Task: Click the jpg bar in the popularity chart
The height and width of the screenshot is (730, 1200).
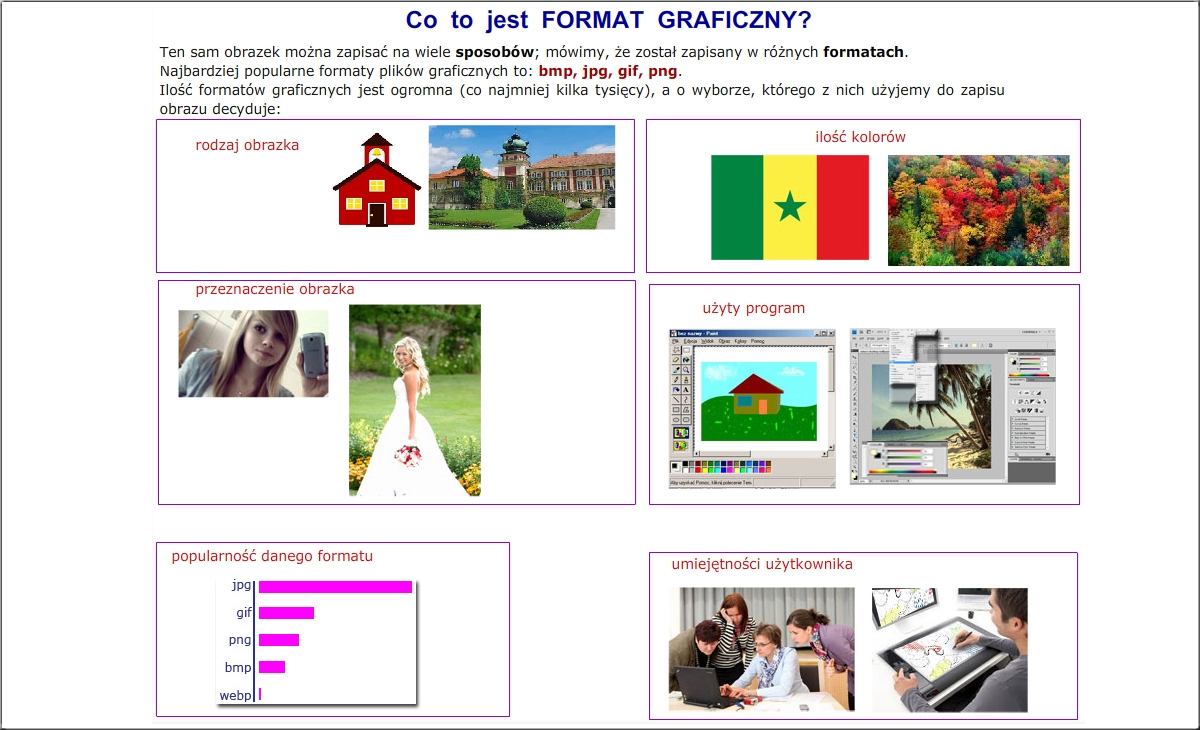Action: (x=335, y=587)
